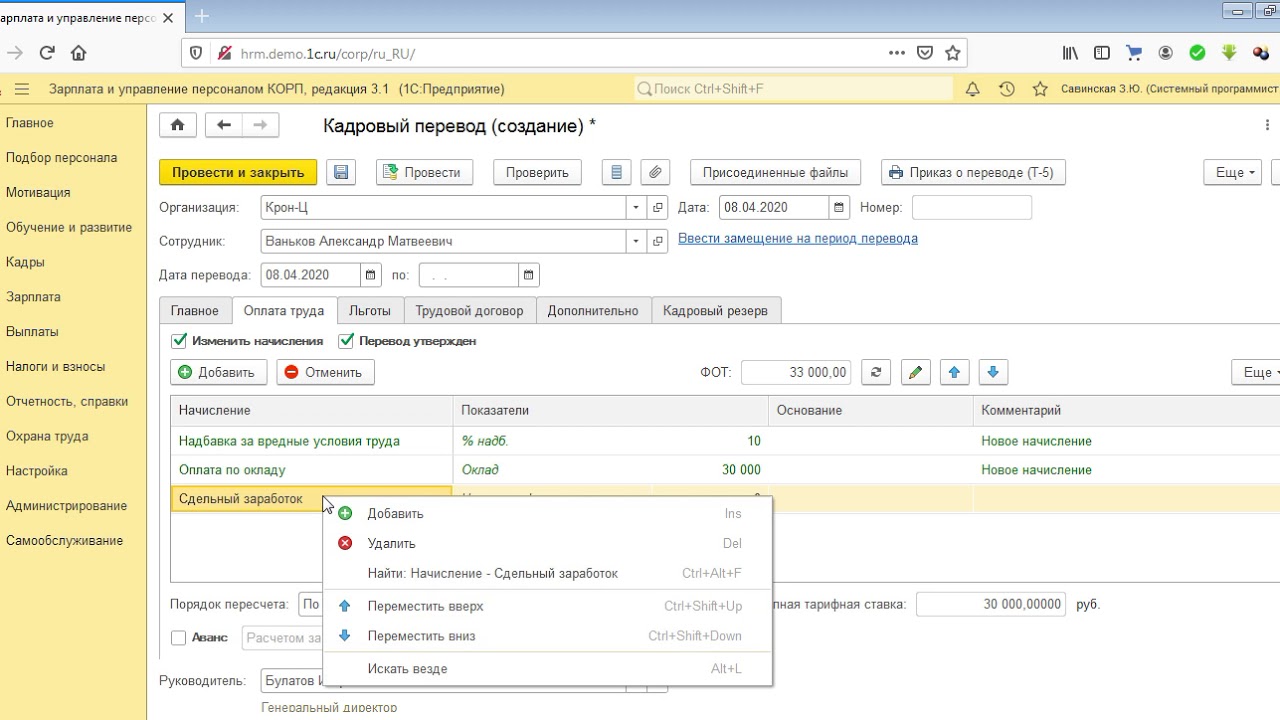Print Приказ о переводе (Т-5)

click(973, 172)
